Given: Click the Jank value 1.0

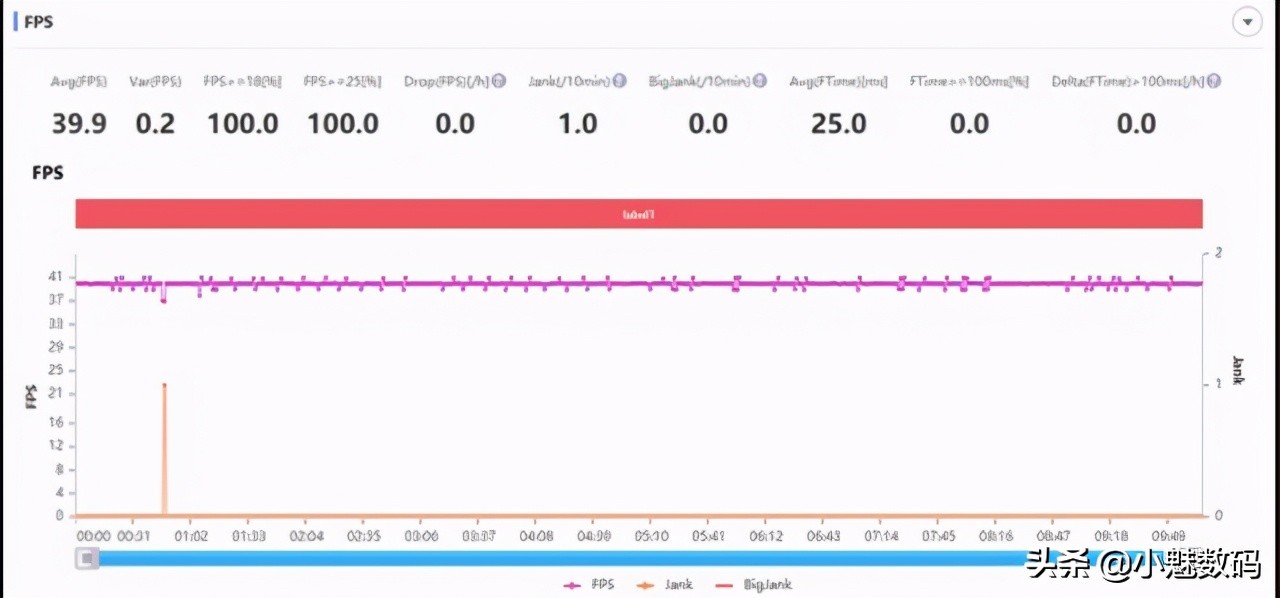Looking at the screenshot, I should (x=577, y=124).
